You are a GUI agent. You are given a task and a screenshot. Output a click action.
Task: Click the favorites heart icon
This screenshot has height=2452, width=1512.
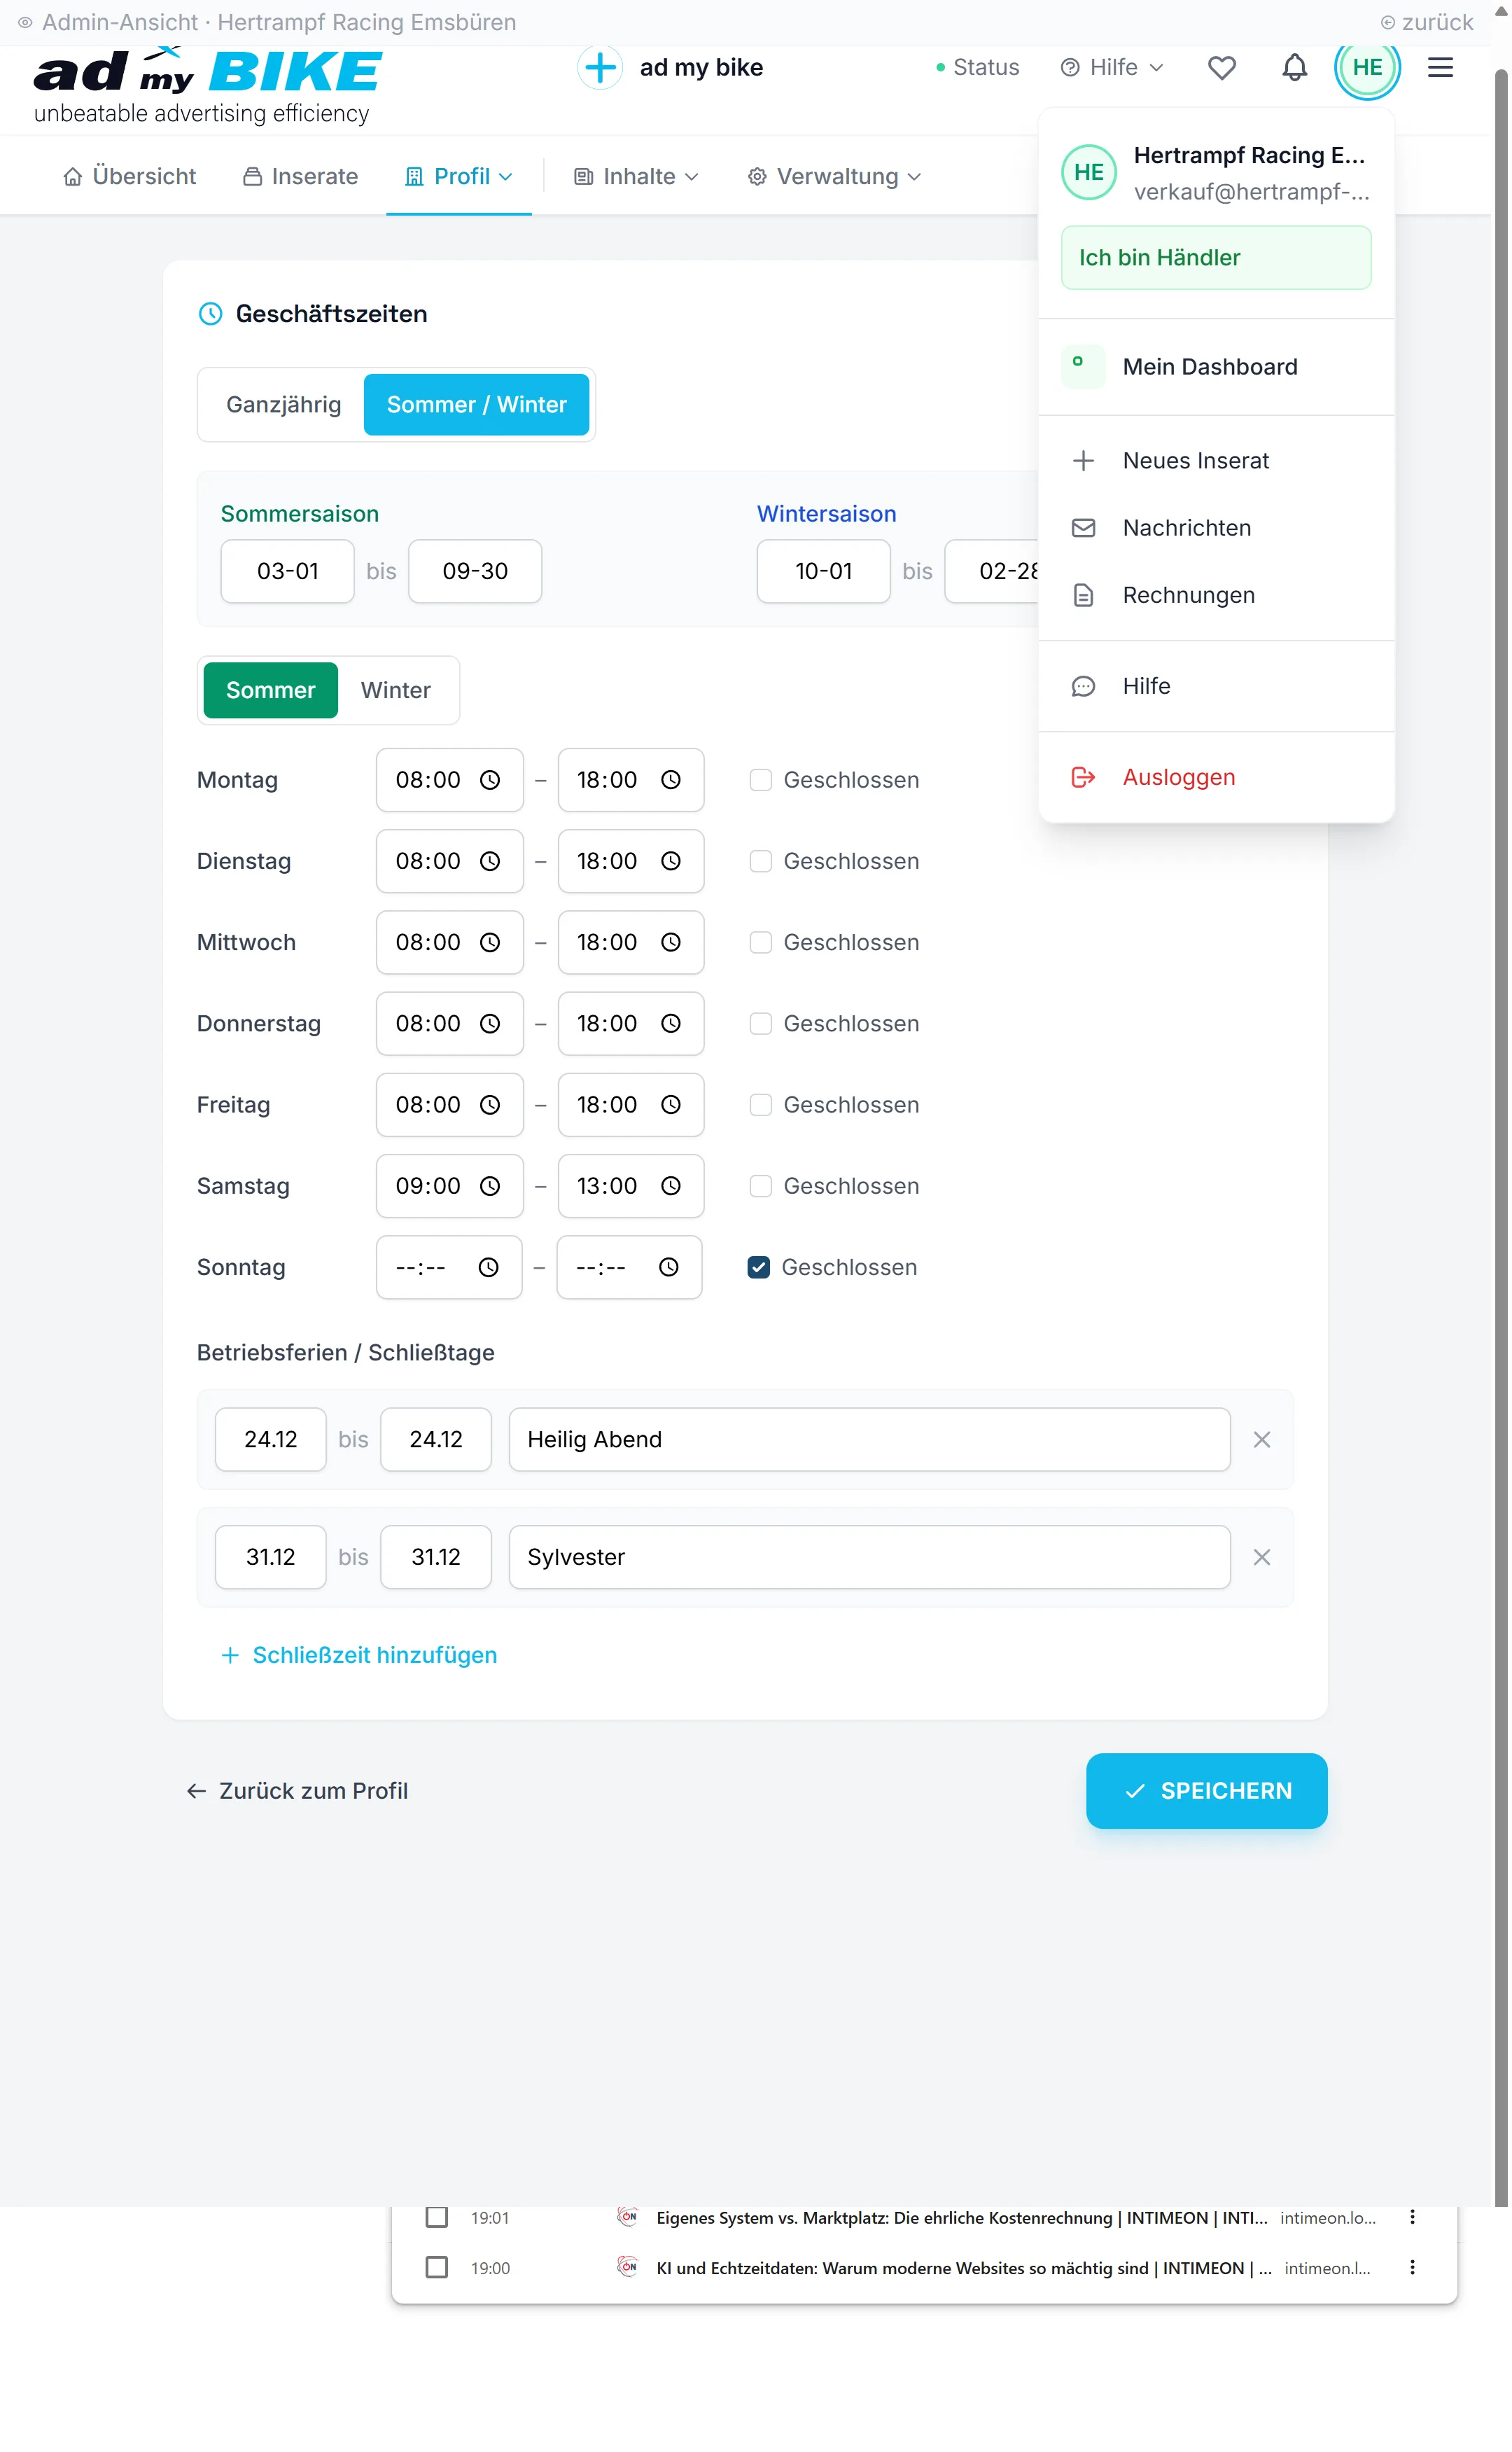[1221, 67]
